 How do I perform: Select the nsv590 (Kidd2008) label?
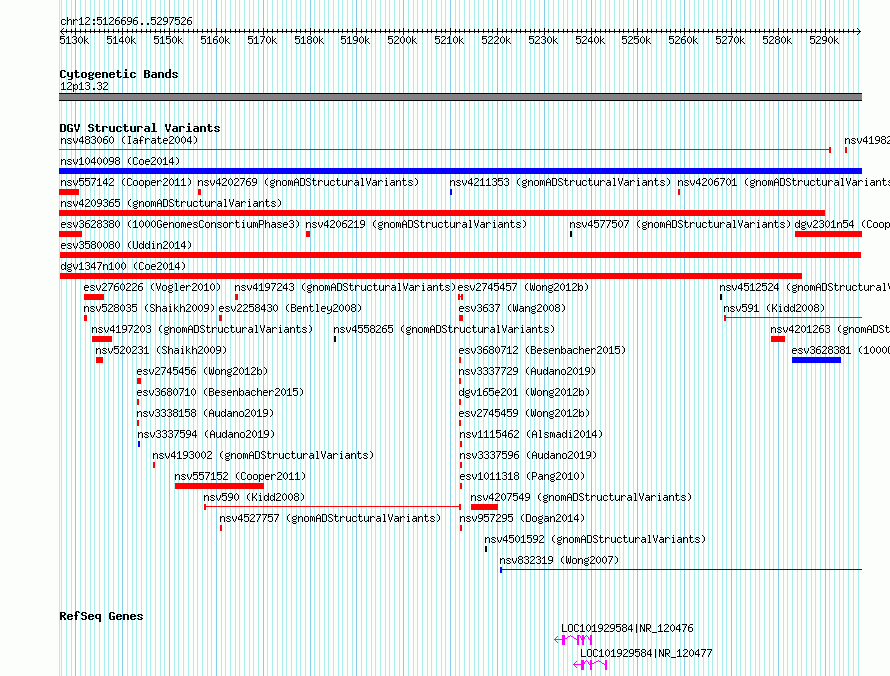(x=254, y=497)
